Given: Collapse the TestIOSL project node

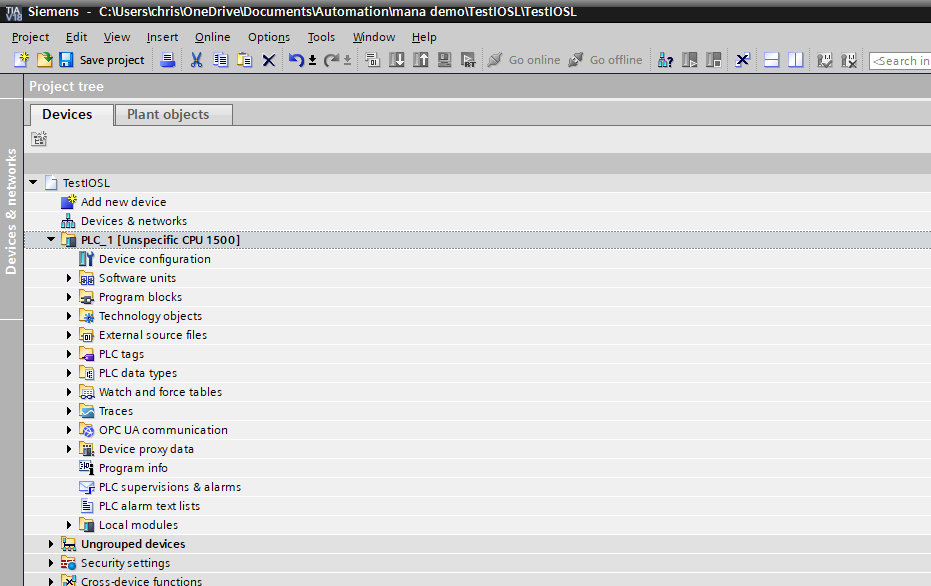Looking at the screenshot, I should tap(33, 182).
